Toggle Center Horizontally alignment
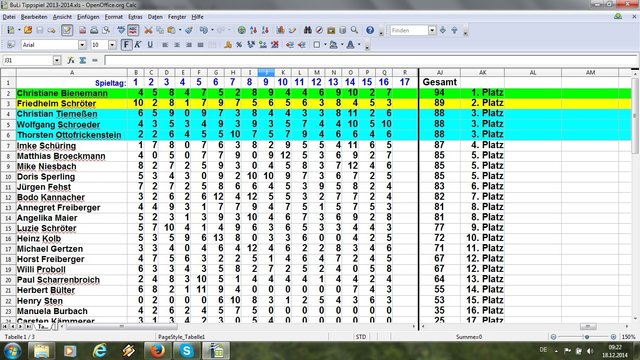Image resolution: width=640 pixels, height=360 pixels. (177, 45)
